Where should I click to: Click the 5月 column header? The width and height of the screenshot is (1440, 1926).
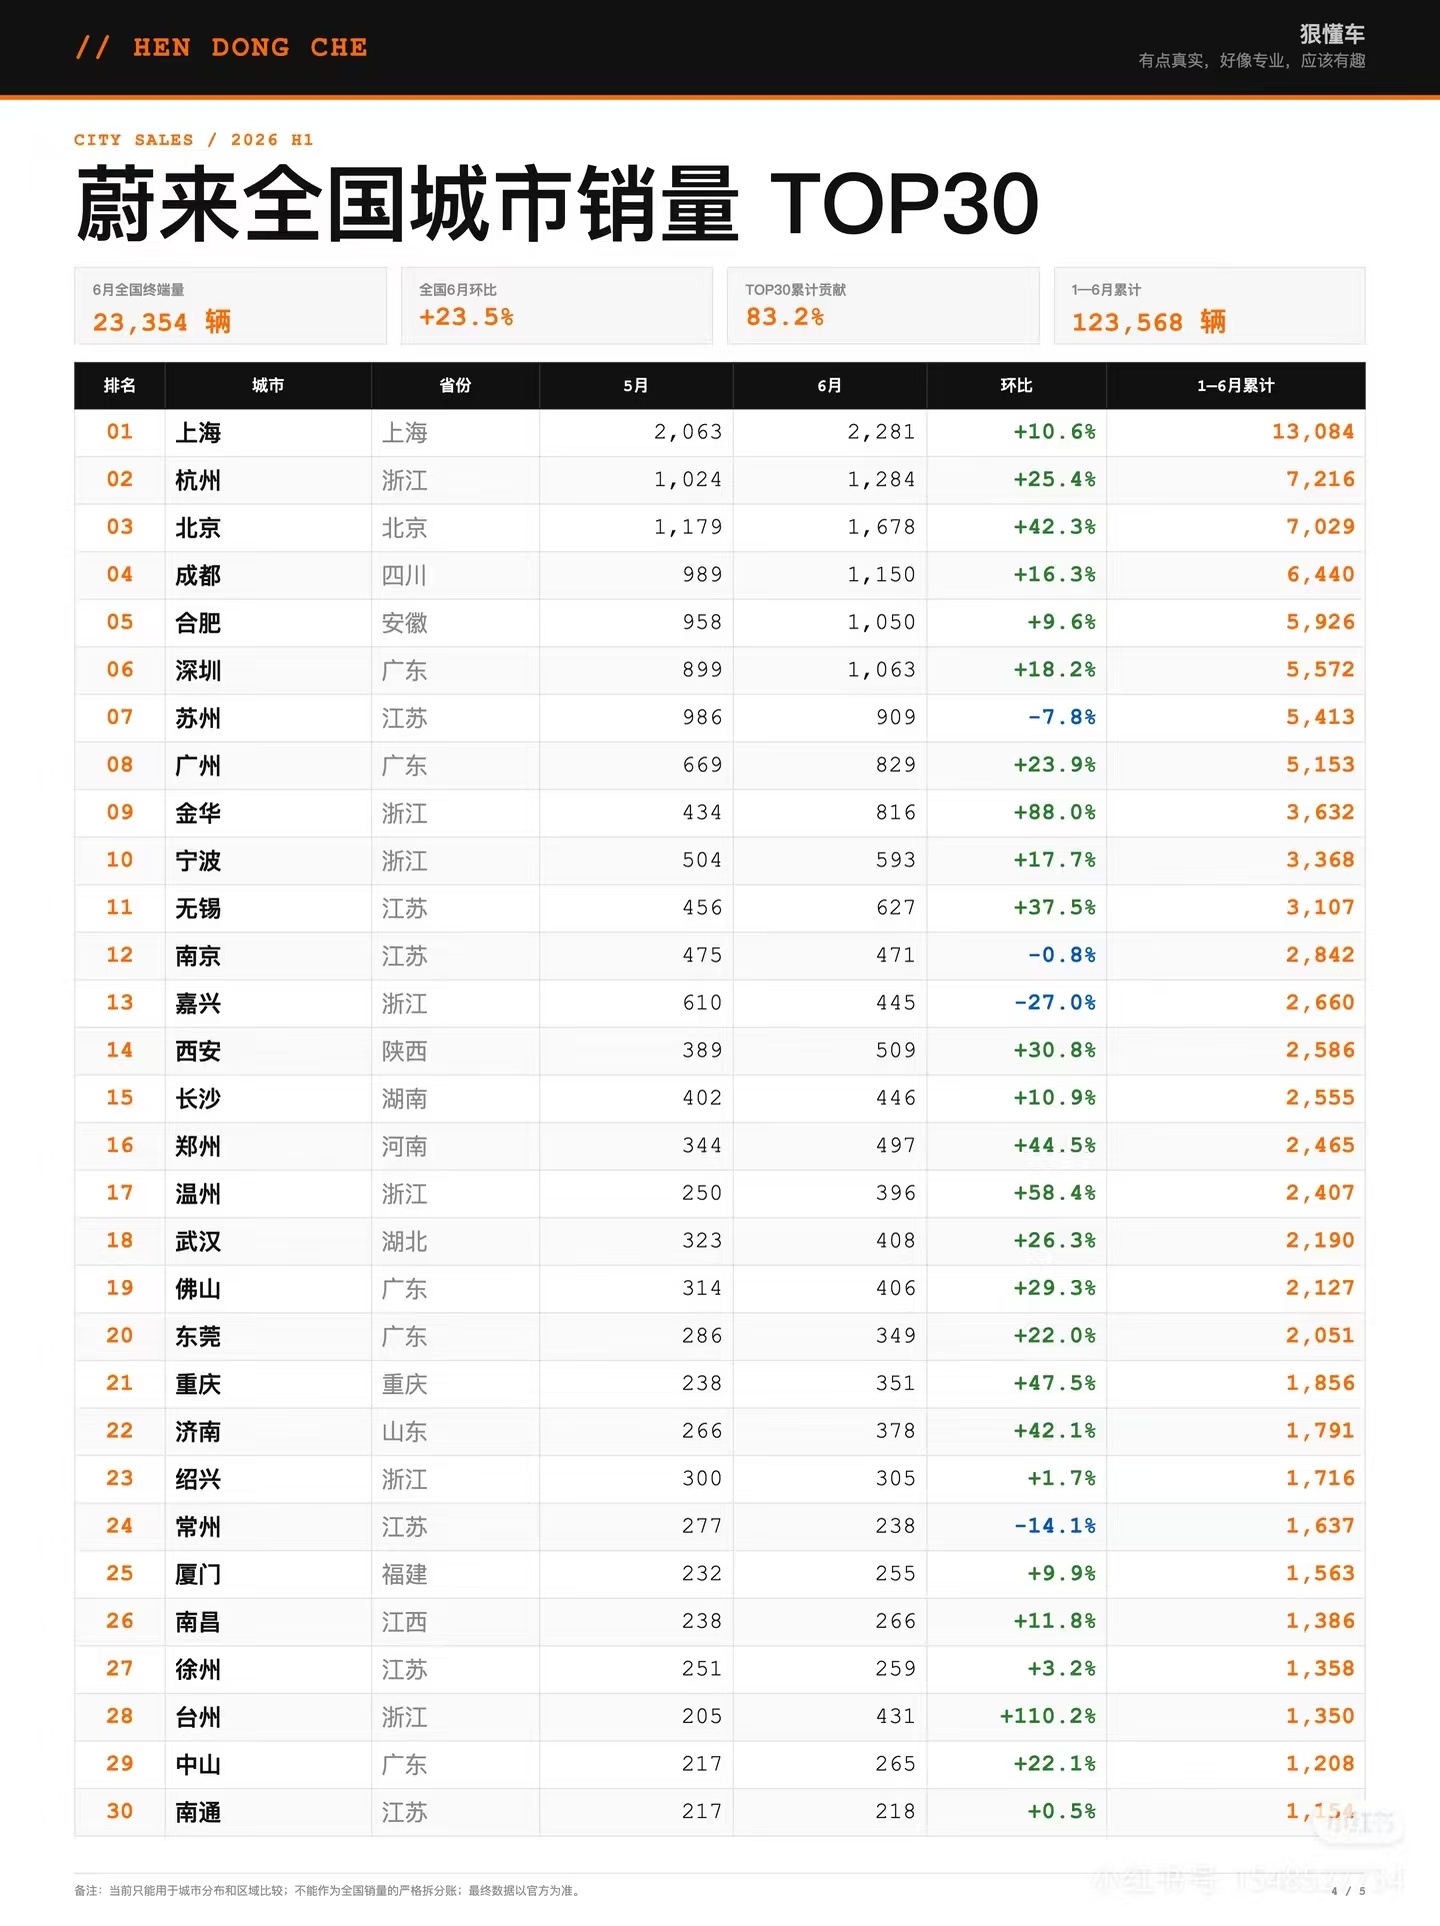tap(636, 386)
